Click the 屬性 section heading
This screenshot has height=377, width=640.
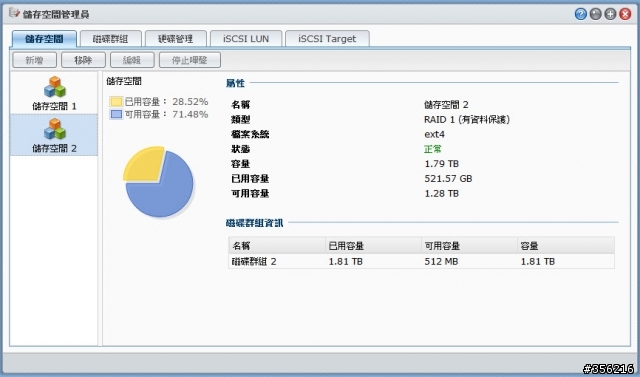(235, 83)
